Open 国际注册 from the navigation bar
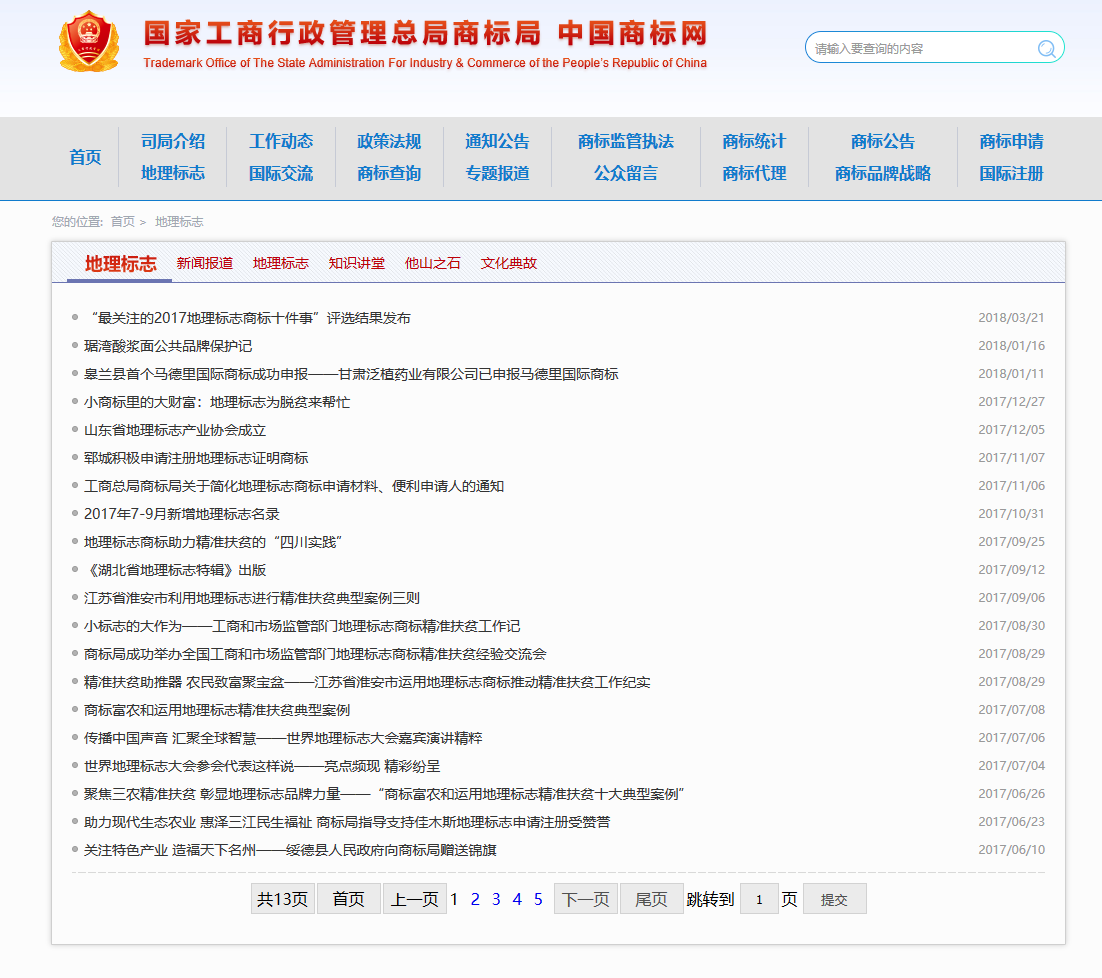Screen dimensions: 1102x978 pyautogui.click(x=1010, y=172)
